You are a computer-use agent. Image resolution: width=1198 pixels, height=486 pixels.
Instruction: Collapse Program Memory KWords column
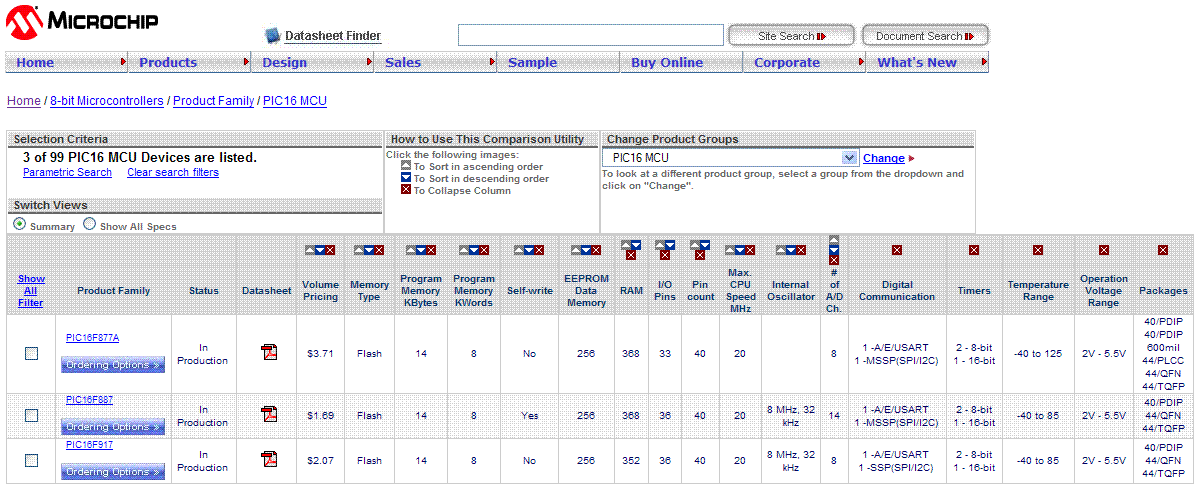tap(484, 250)
